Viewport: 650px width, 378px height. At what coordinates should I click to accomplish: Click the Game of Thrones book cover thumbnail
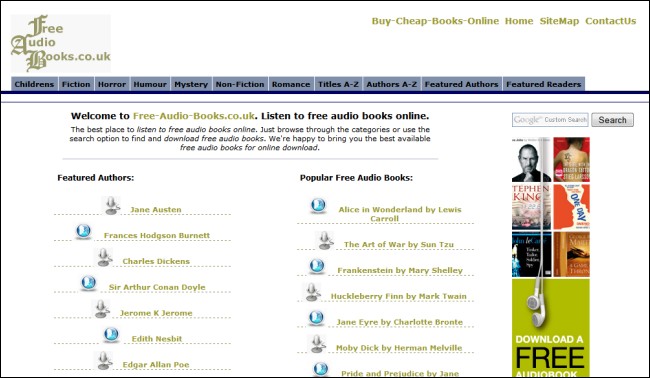pos(572,254)
